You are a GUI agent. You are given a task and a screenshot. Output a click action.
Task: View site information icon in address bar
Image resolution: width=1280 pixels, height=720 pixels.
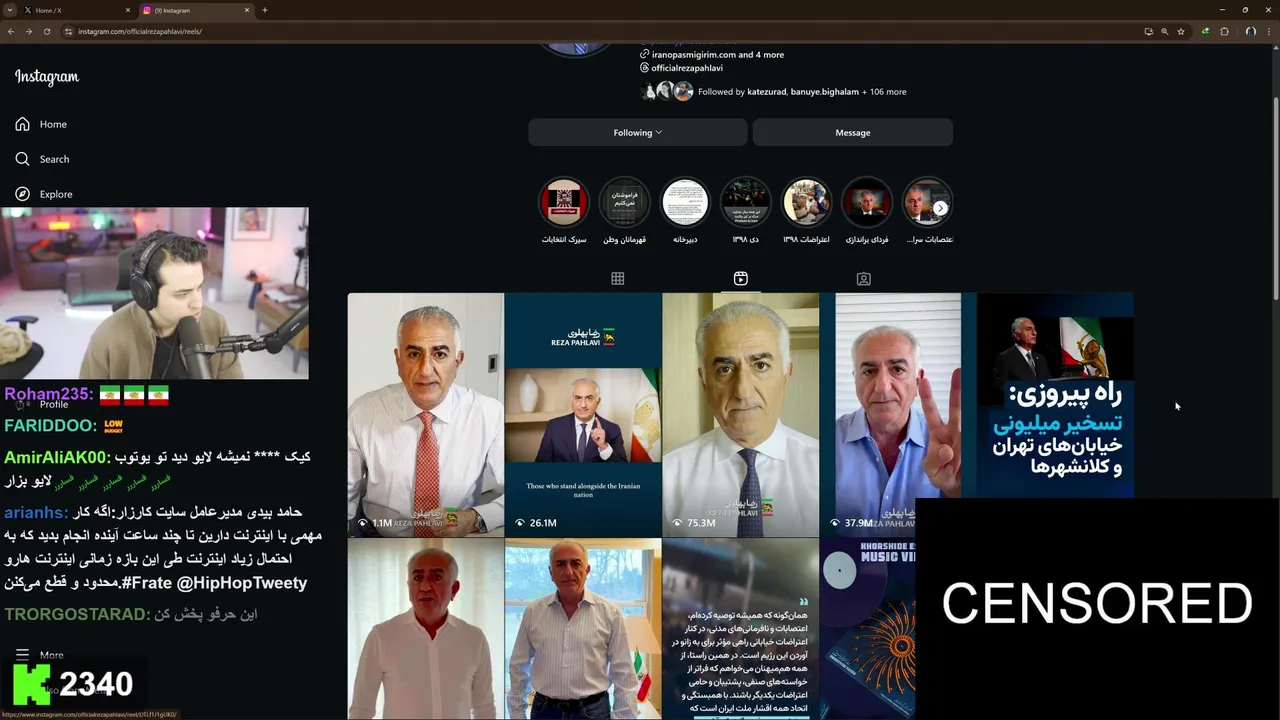click(x=69, y=31)
